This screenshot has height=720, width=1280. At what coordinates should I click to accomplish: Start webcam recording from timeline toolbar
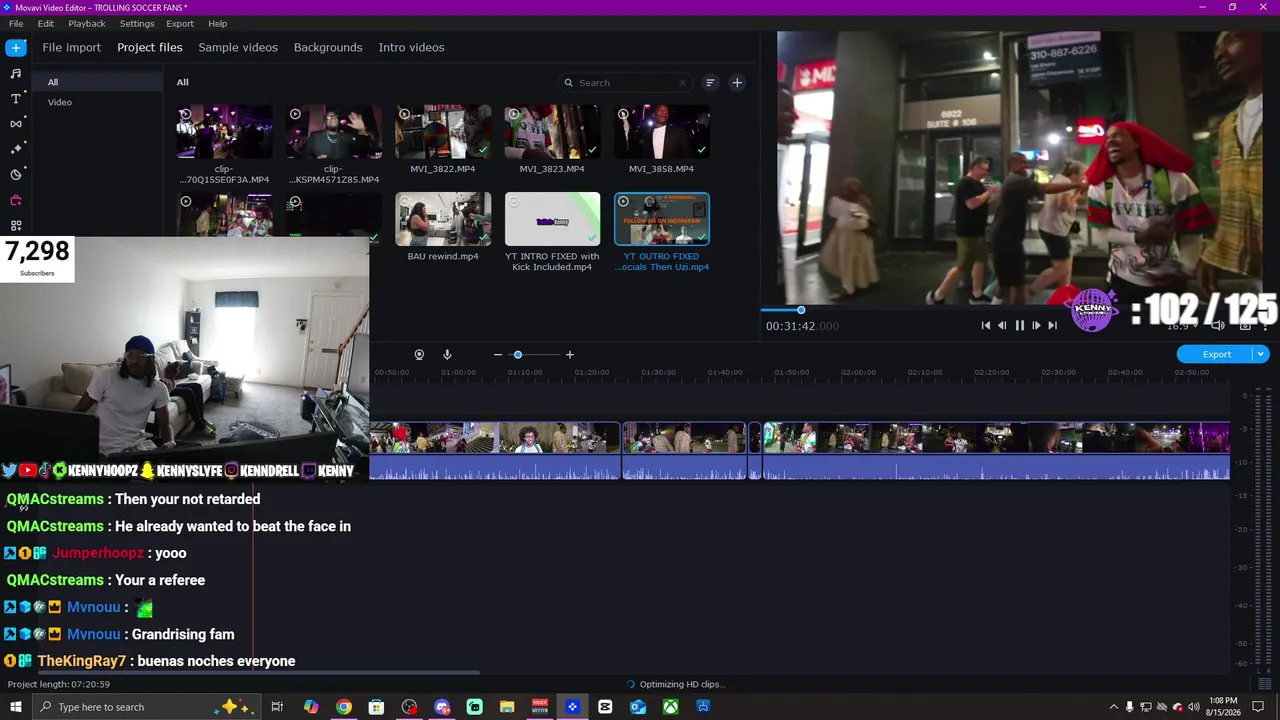coord(419,355)
